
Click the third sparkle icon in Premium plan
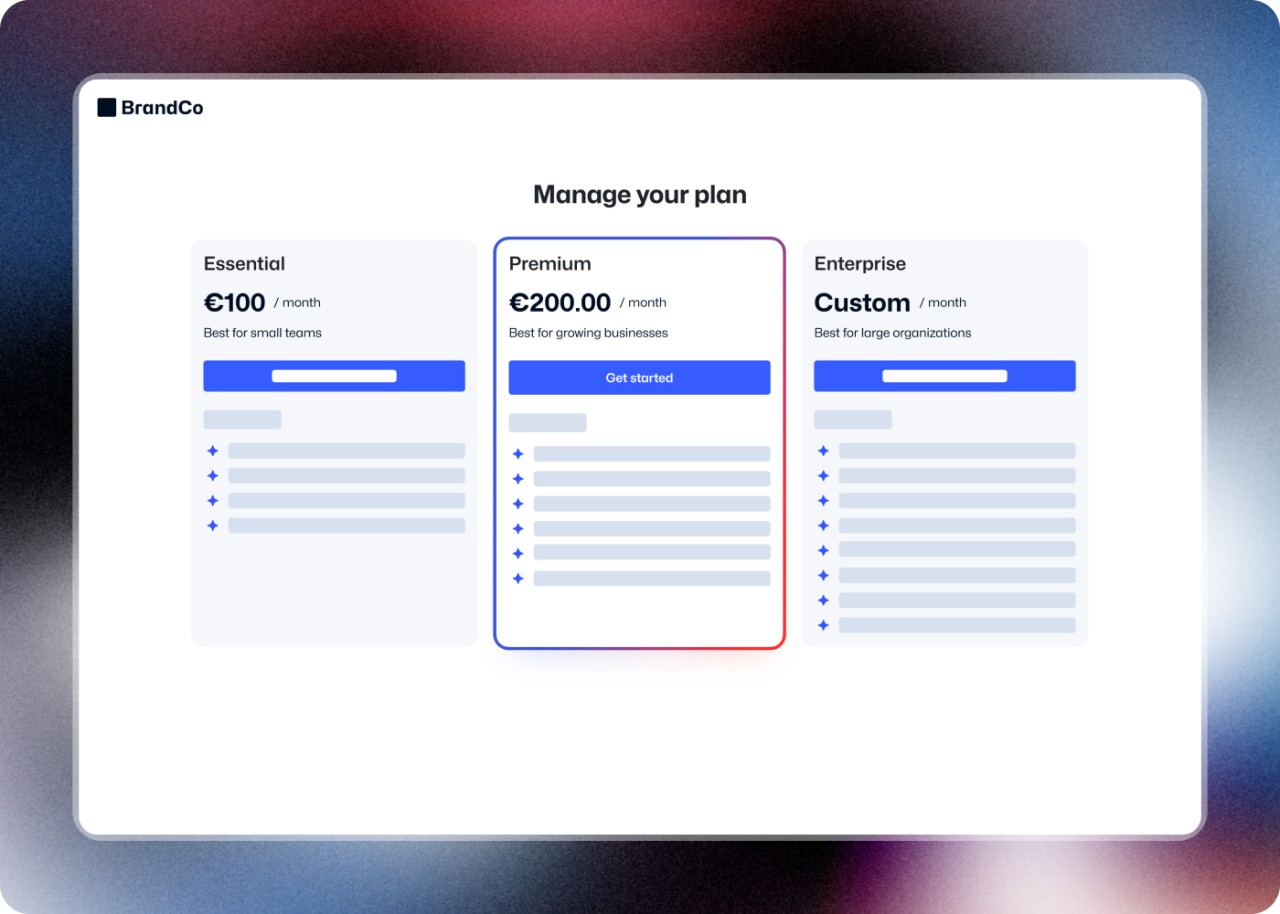pos(518,504)
